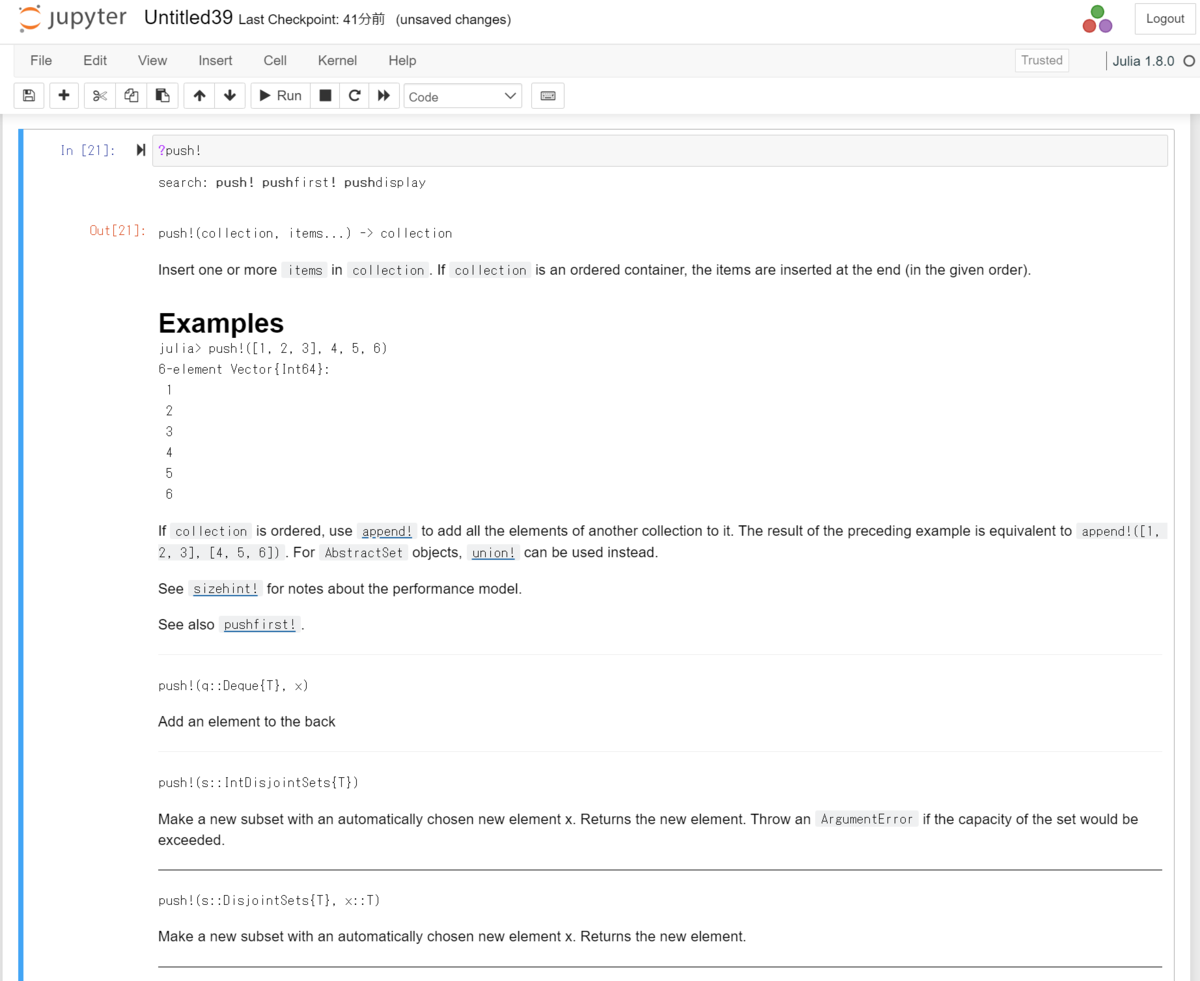The width and height of the screenshot is (1200, 981).
Task: Click the Logout button
Action: coord(1165,19)
